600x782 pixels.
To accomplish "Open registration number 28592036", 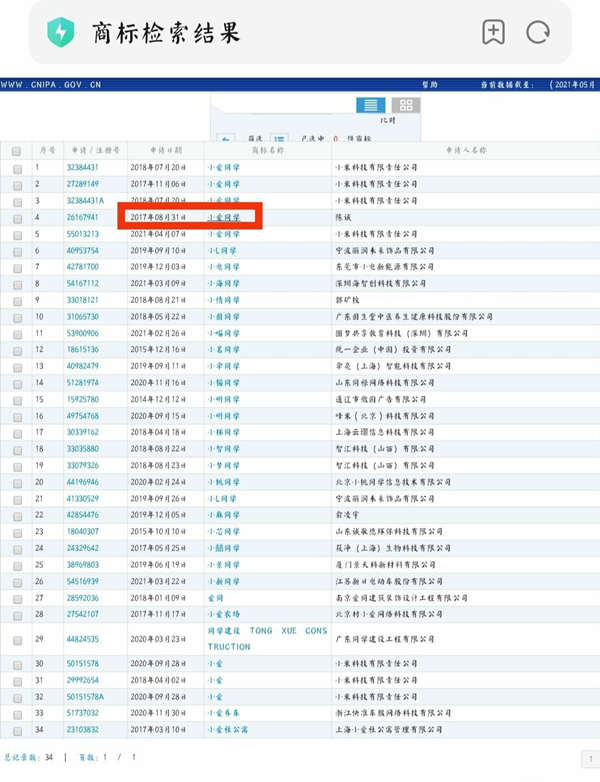I will (x=82, y=597).
